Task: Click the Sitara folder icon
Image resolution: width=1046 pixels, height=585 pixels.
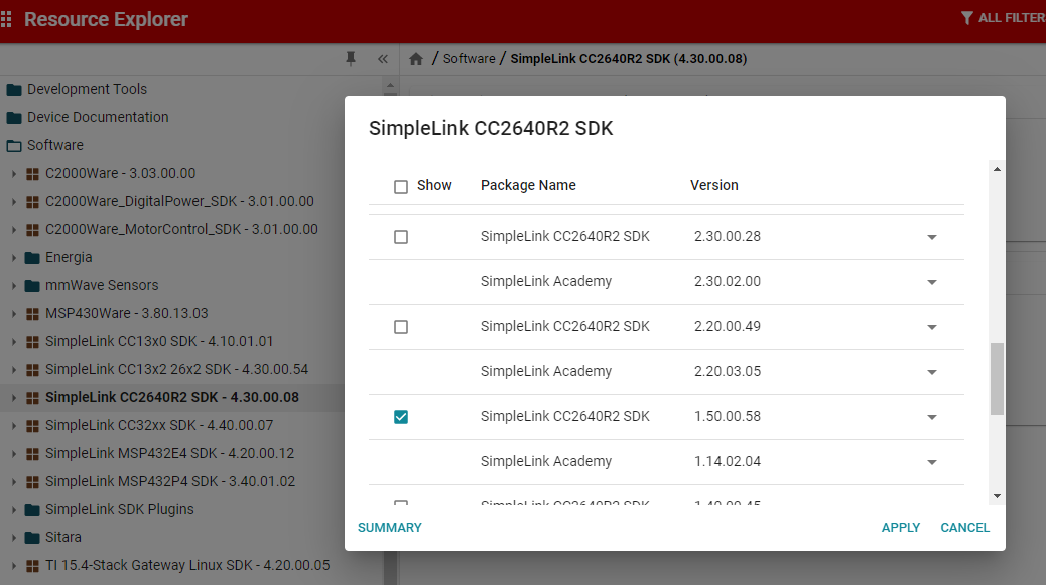Action: click(32, 538)
